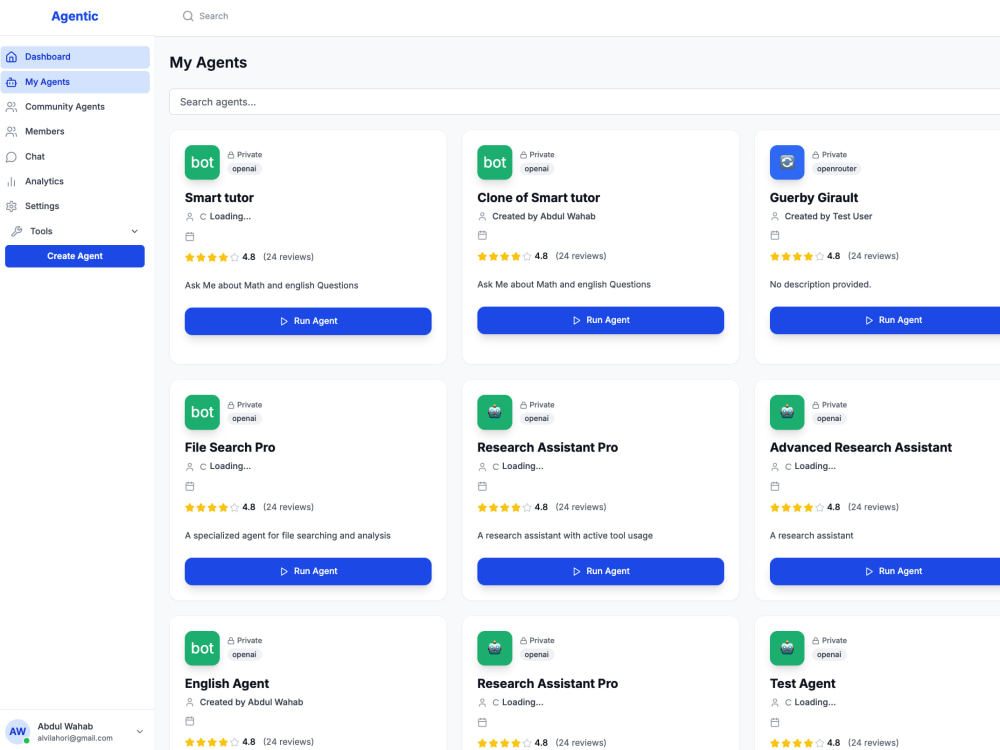Click Created by Test User text
The image size is (1000, 750).
coord(828,216)
